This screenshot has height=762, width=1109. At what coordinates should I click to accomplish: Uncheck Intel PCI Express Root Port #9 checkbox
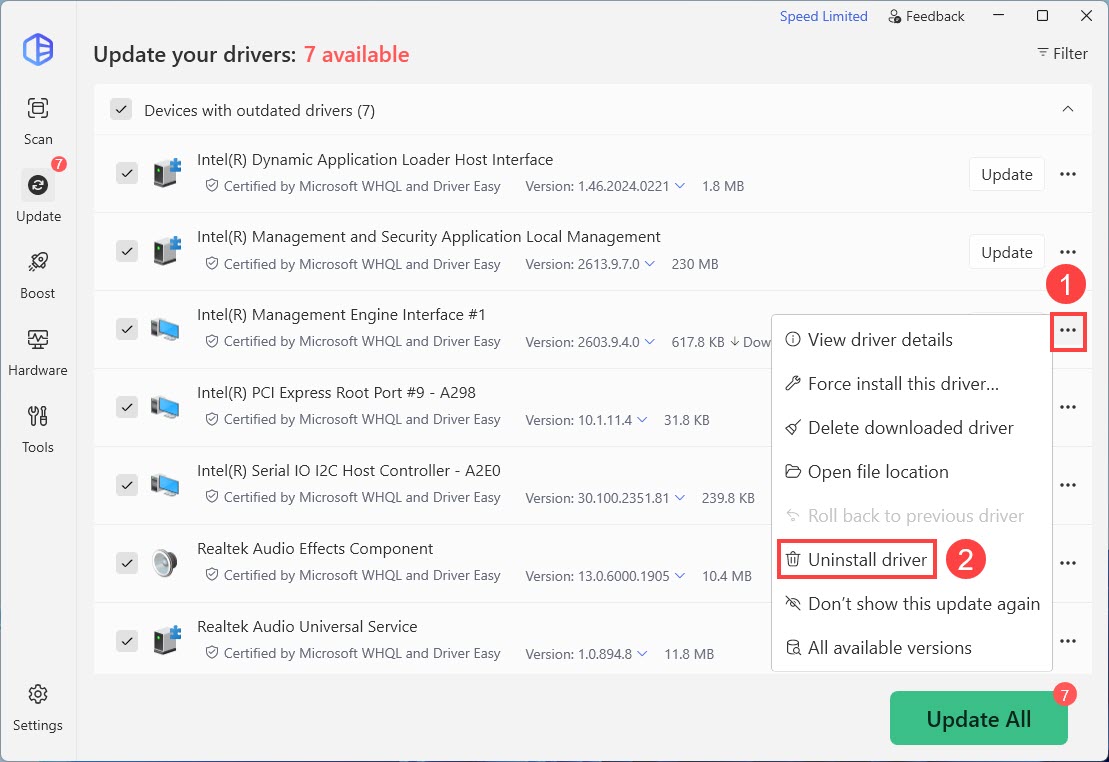point(127,407)
